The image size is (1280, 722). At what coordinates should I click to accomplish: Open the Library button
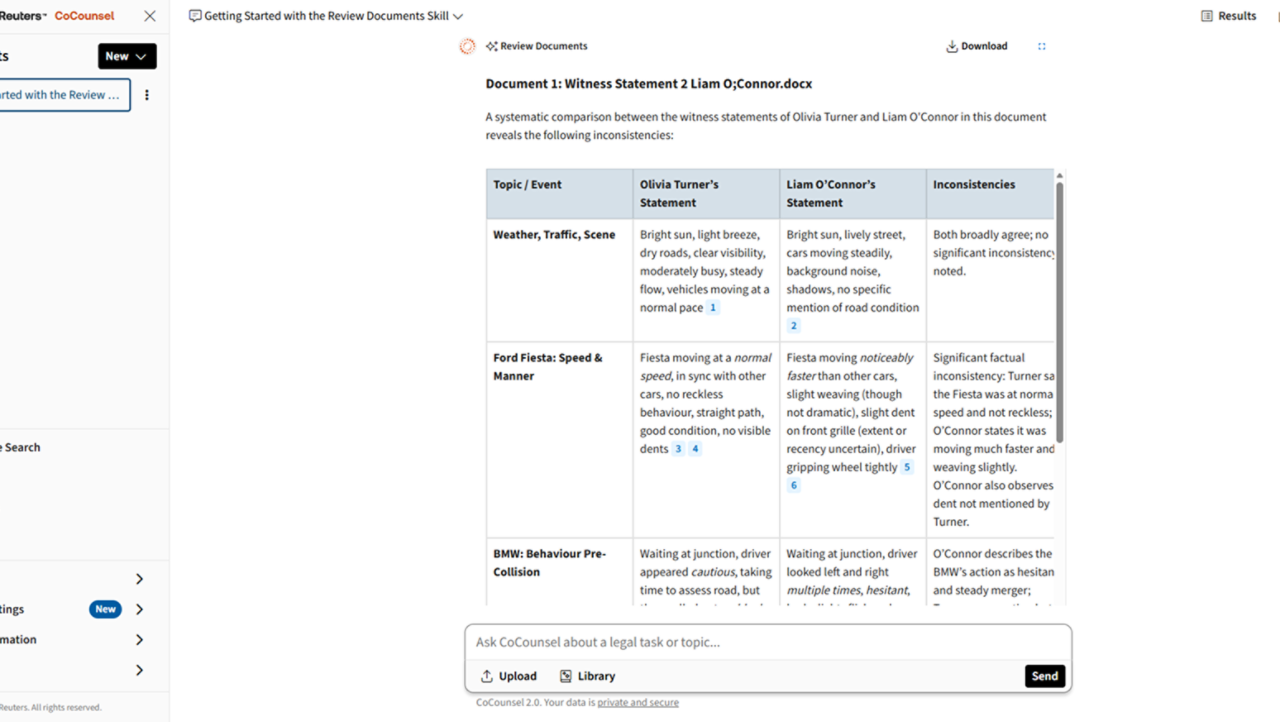point(587,676)
